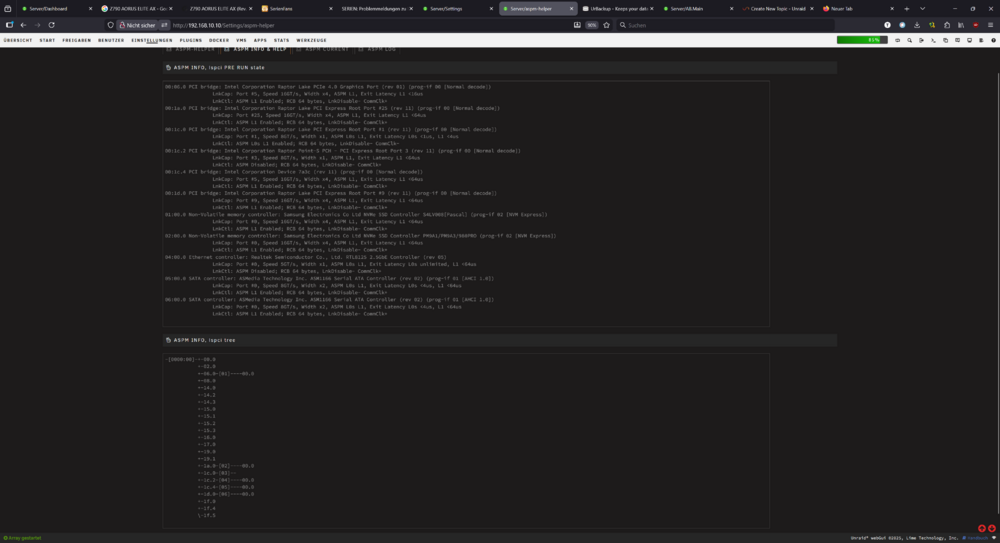The image size is (1000, 543).
Task: Switch to the ASPM-HELPER sub tab
Action: click(x=191, y=49)
